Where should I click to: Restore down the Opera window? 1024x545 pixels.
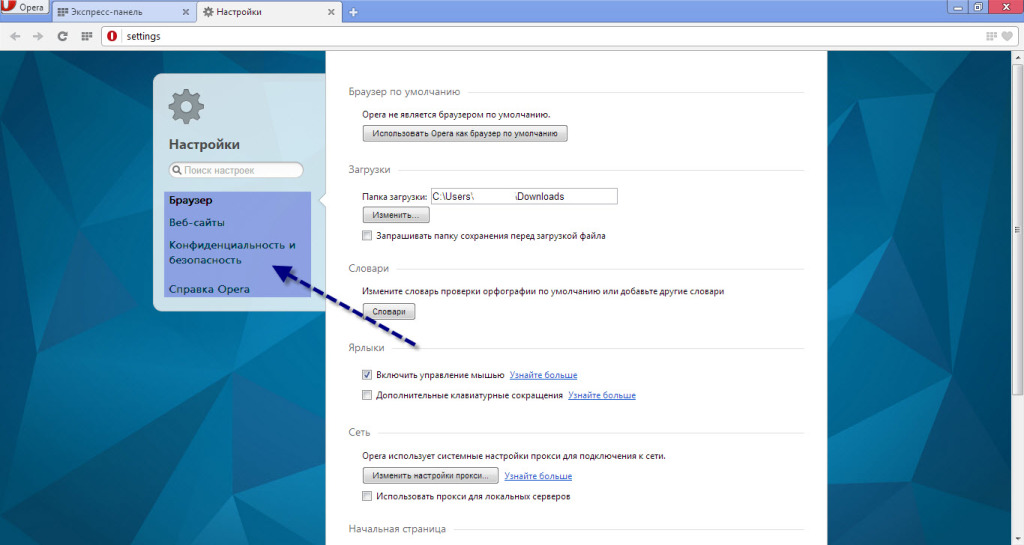click(x=978, y=7)
